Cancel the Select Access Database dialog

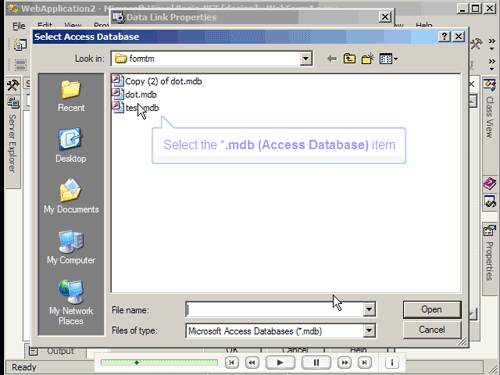click(x=432, y=330)
